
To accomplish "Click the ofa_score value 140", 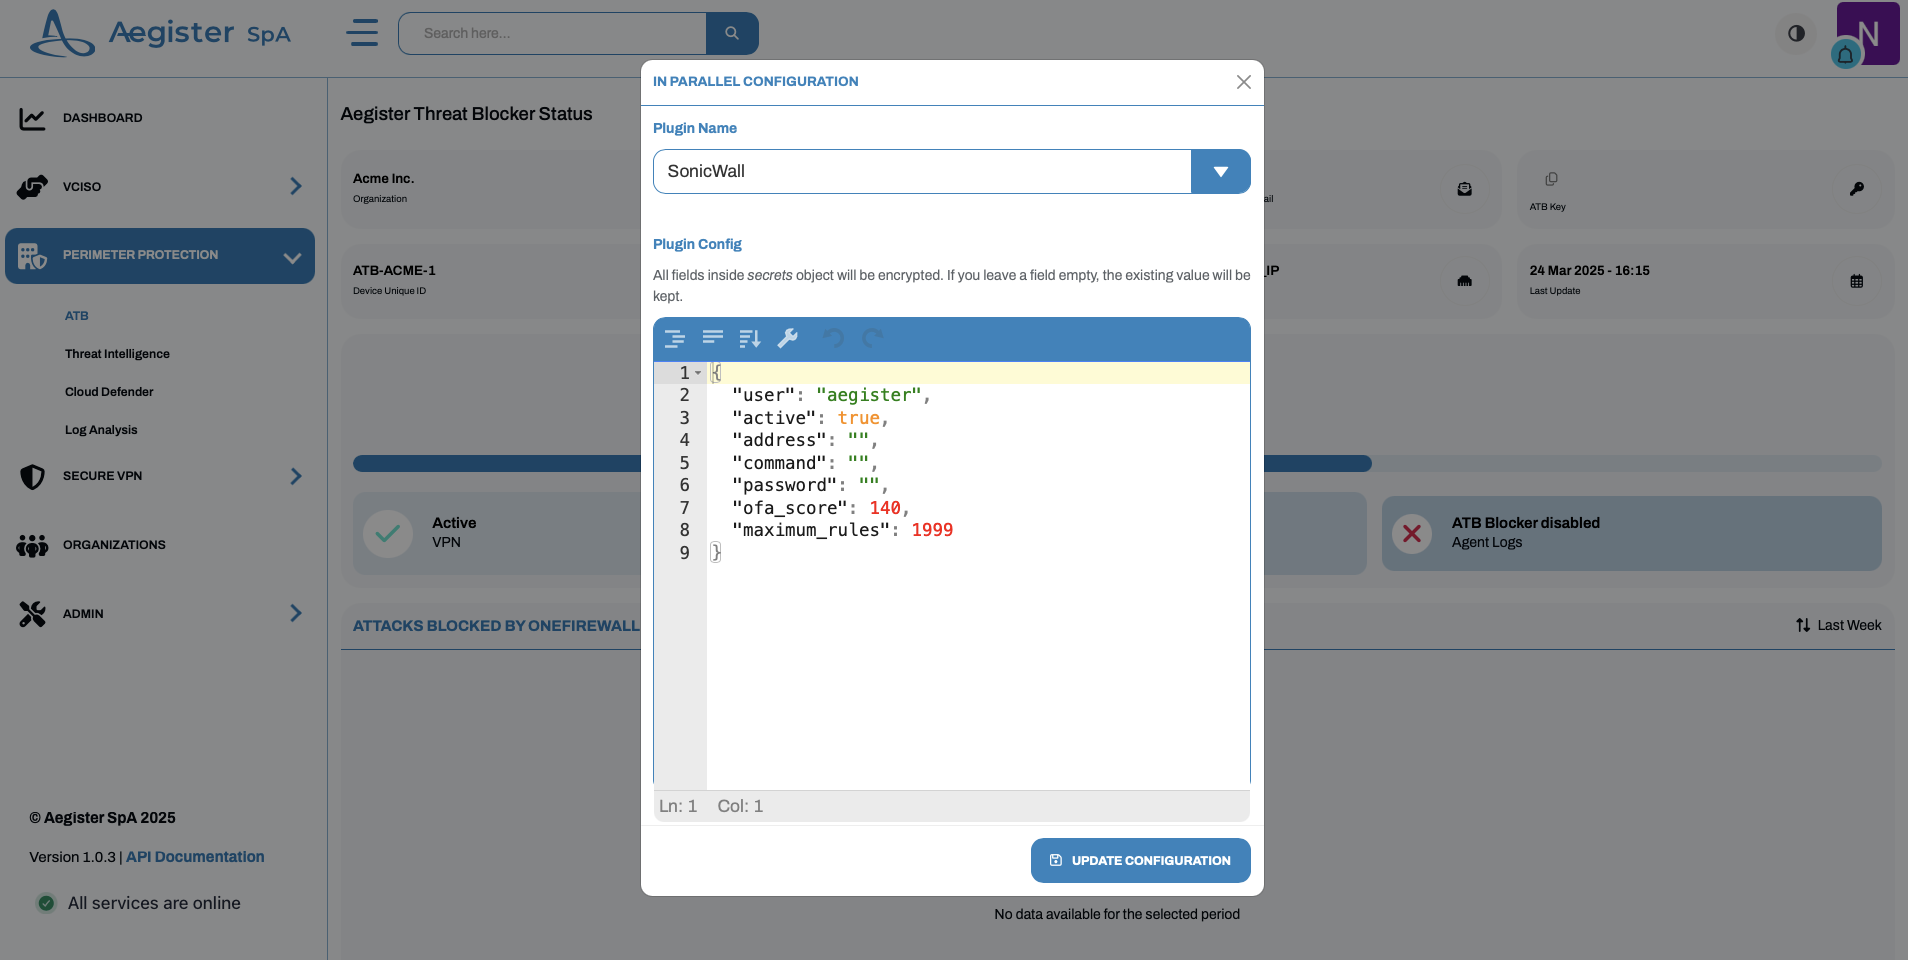I will [885, 508].
